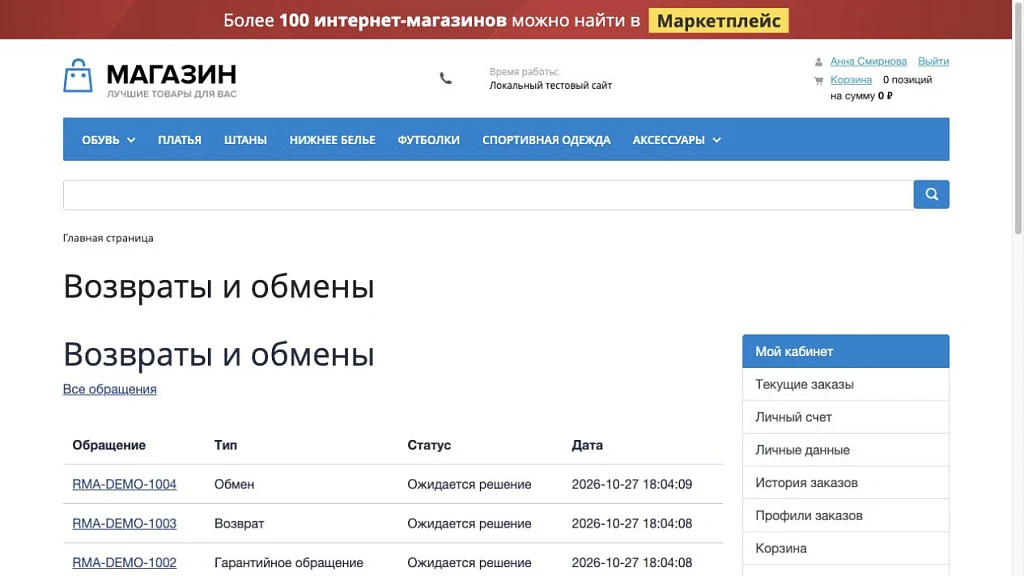
Task: Open the Платья category
Action: click(x=180, y=140)
